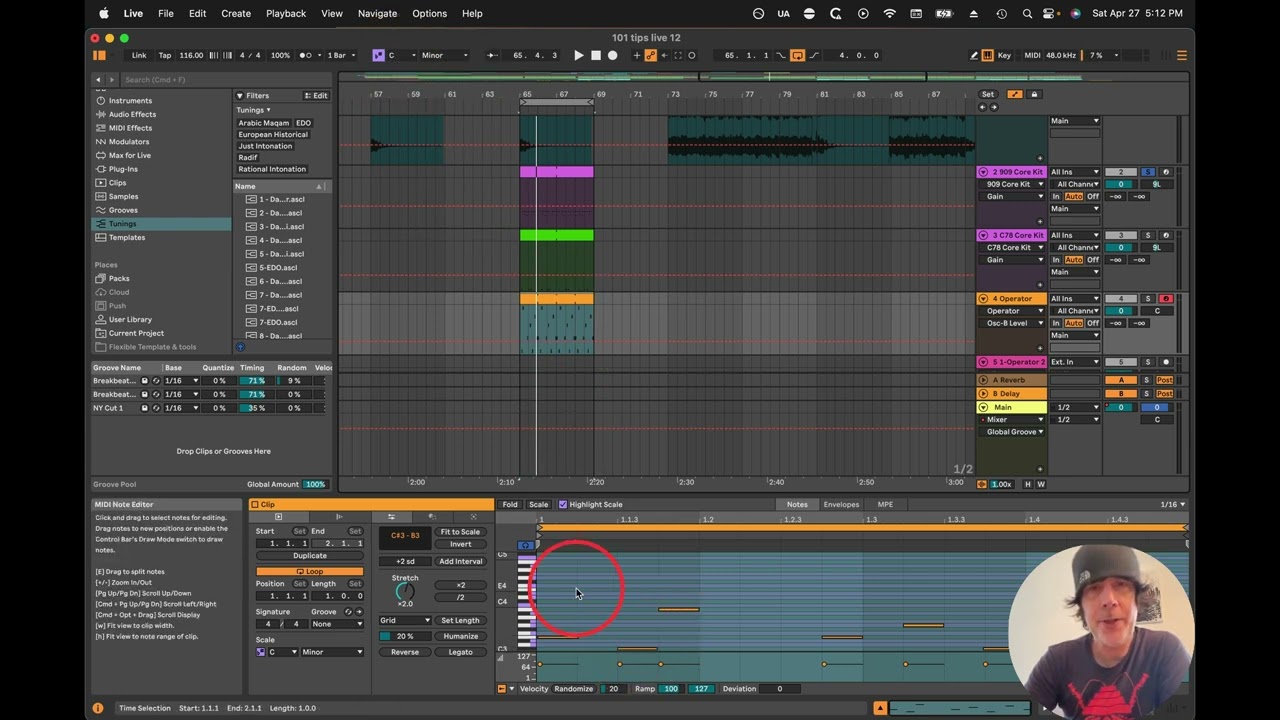Screen dimensions: 1280x720
Task: Toggle the Automation Mode icon next to Set
Action: pyautogui.click(x=1015, y=94)
